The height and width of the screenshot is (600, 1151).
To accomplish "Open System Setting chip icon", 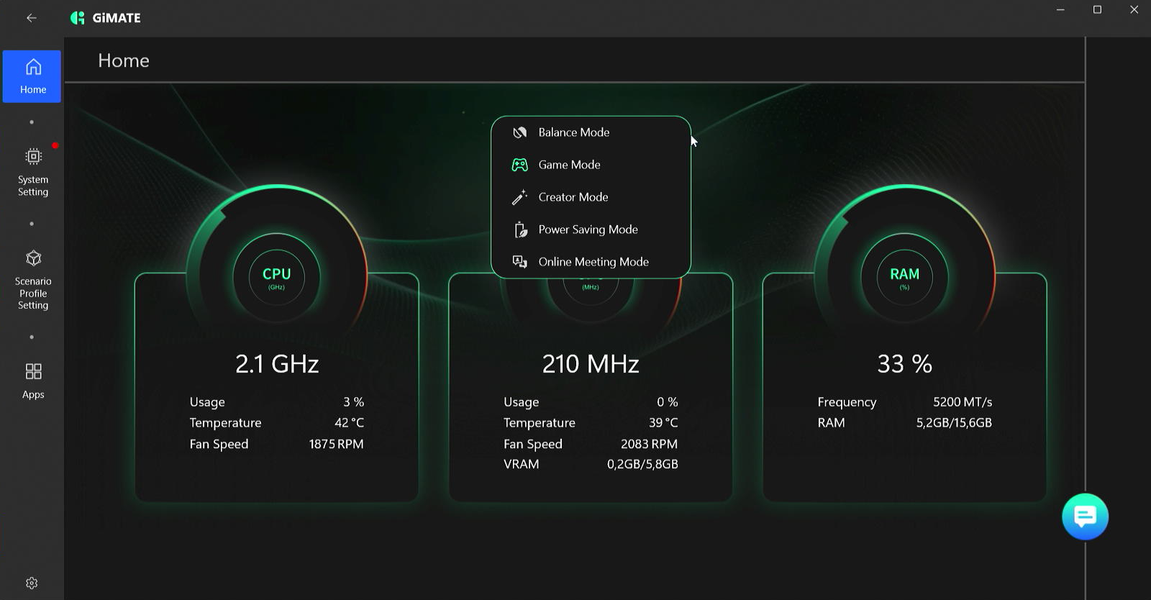I will [x=33, y=156].
